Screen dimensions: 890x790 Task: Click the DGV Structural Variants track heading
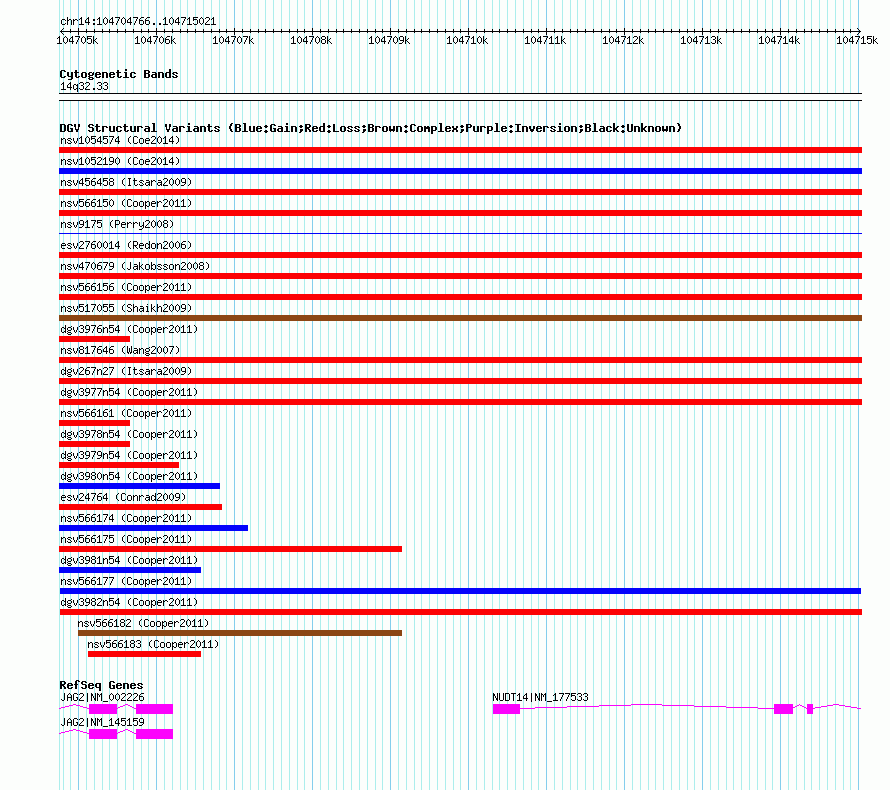click(x=370, y=128)
